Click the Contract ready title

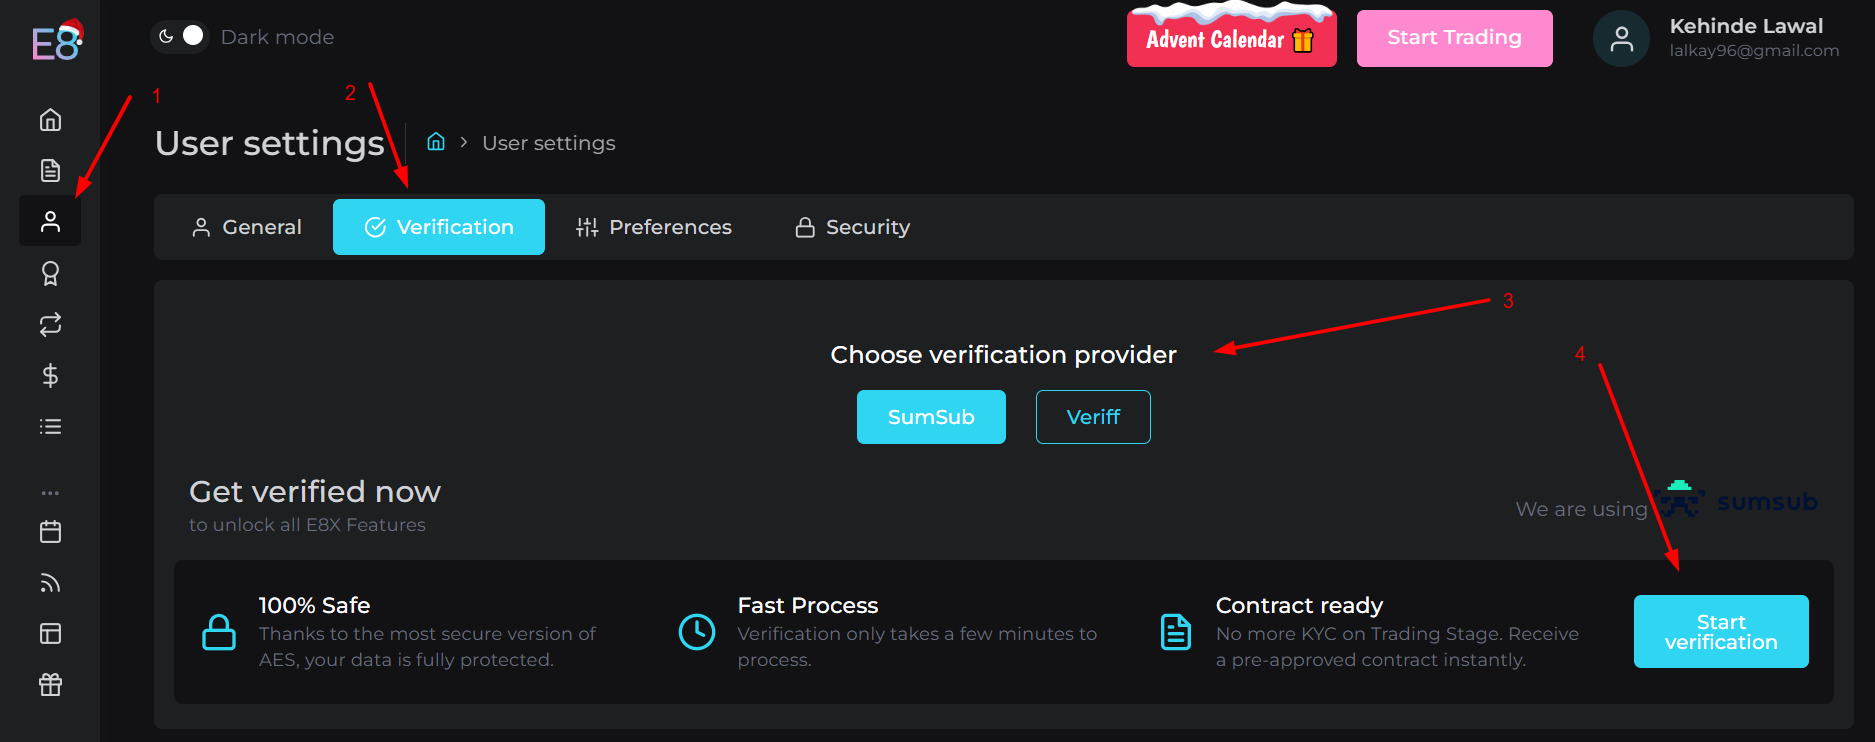pyautogui.click(x=1299, y=606)
